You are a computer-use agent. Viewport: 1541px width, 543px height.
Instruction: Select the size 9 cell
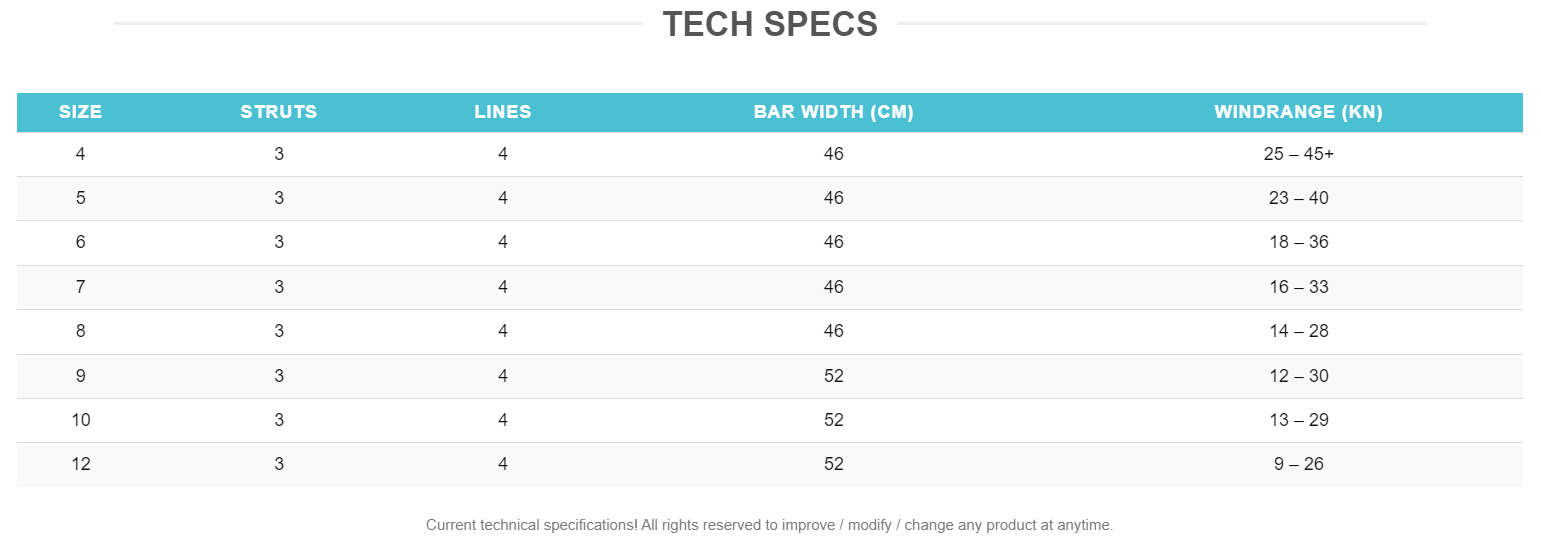point(81,376)
